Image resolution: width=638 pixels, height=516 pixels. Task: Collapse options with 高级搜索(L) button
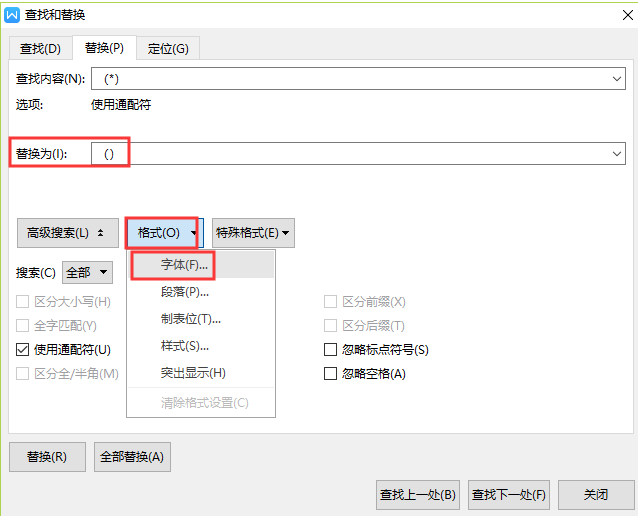pos(68,233)
